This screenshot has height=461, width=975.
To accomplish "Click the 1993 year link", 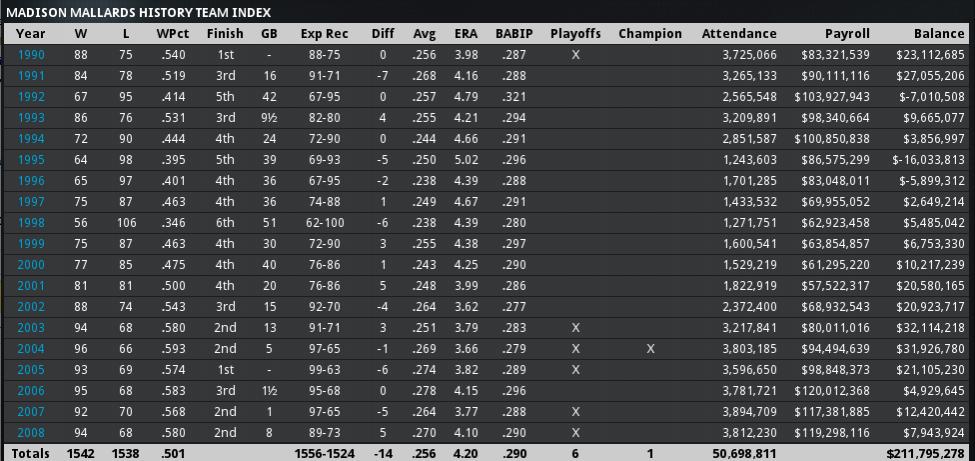I will coord(31,117).
